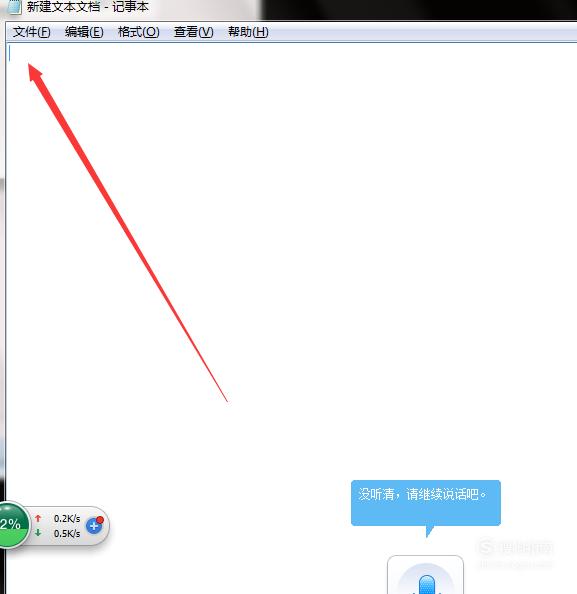Open the 查看(V) menu
The image size is (577, 594).
point(193,32)
